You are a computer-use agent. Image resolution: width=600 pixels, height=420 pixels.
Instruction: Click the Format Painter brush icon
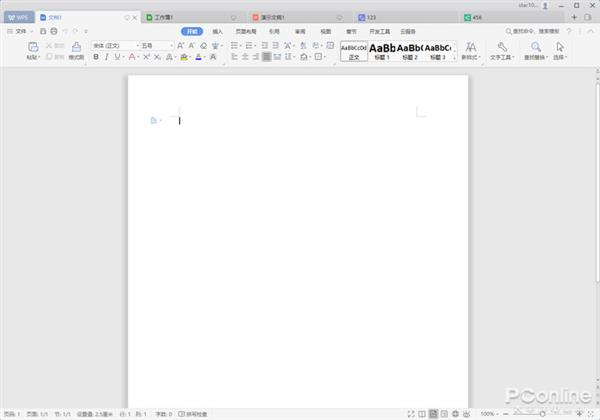click(76, 47)
